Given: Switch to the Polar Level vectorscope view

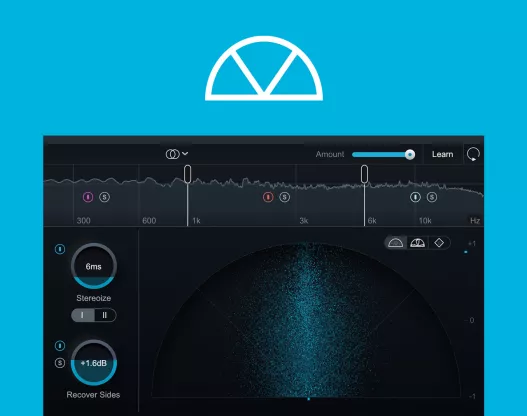Looking at the screenshot, I should coord(417,243).
